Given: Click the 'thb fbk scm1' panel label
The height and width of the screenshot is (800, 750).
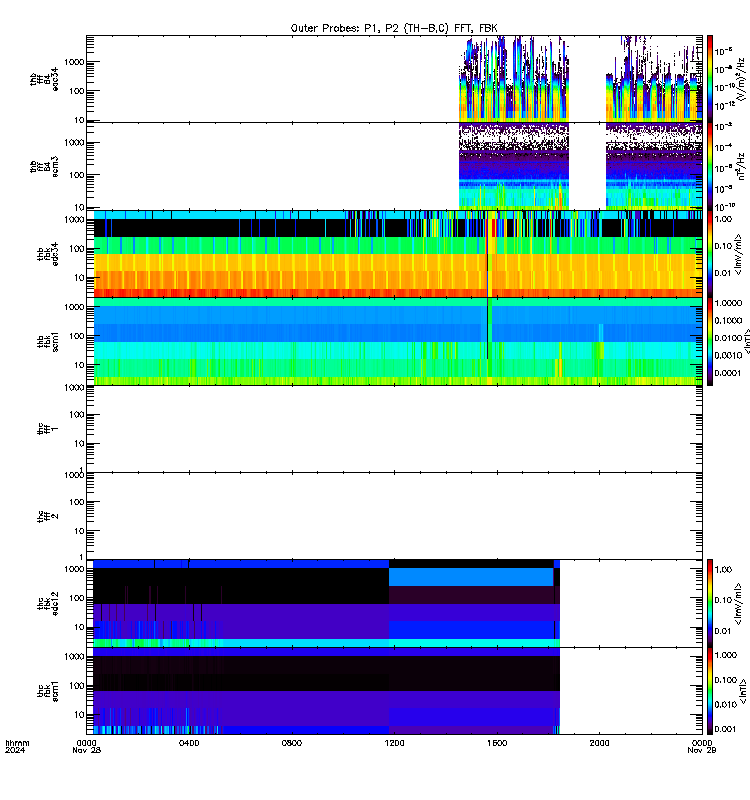Looking at the screenshot, I should (x=48, y=341).
